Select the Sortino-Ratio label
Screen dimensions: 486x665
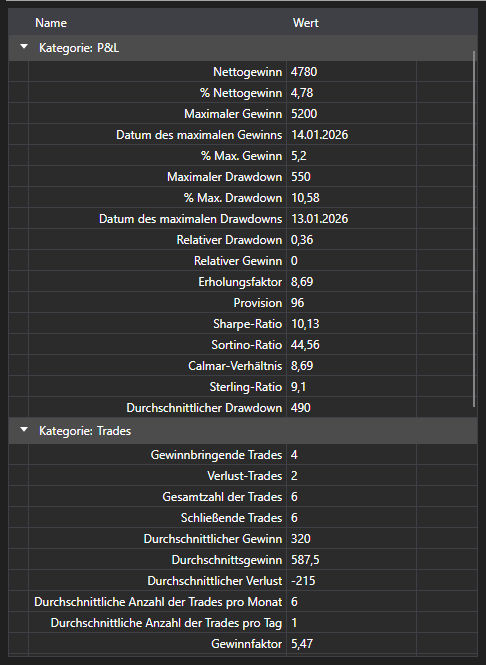pyautogui.click(x=246, y=345)
